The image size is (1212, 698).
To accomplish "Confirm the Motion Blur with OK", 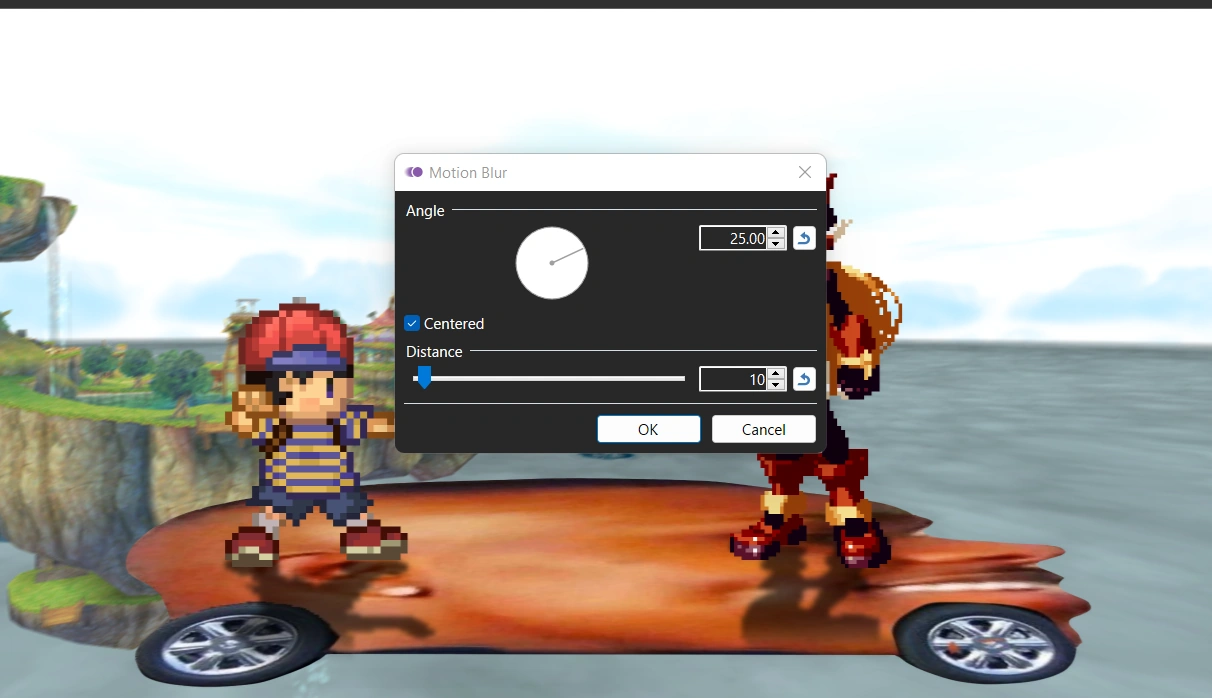I will coord(648,429).
